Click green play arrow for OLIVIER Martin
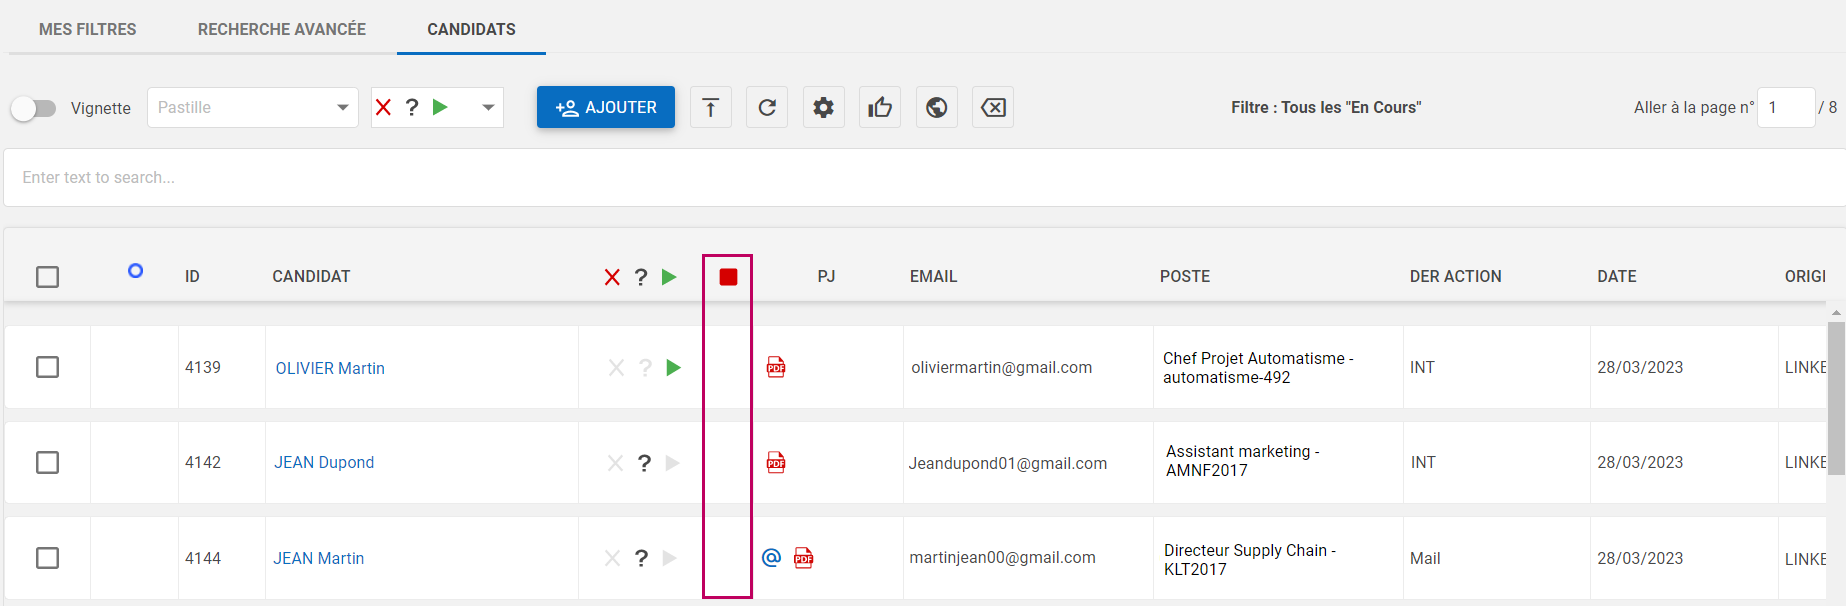Screen dimensions: 1846x606 [x=674, y=367]
